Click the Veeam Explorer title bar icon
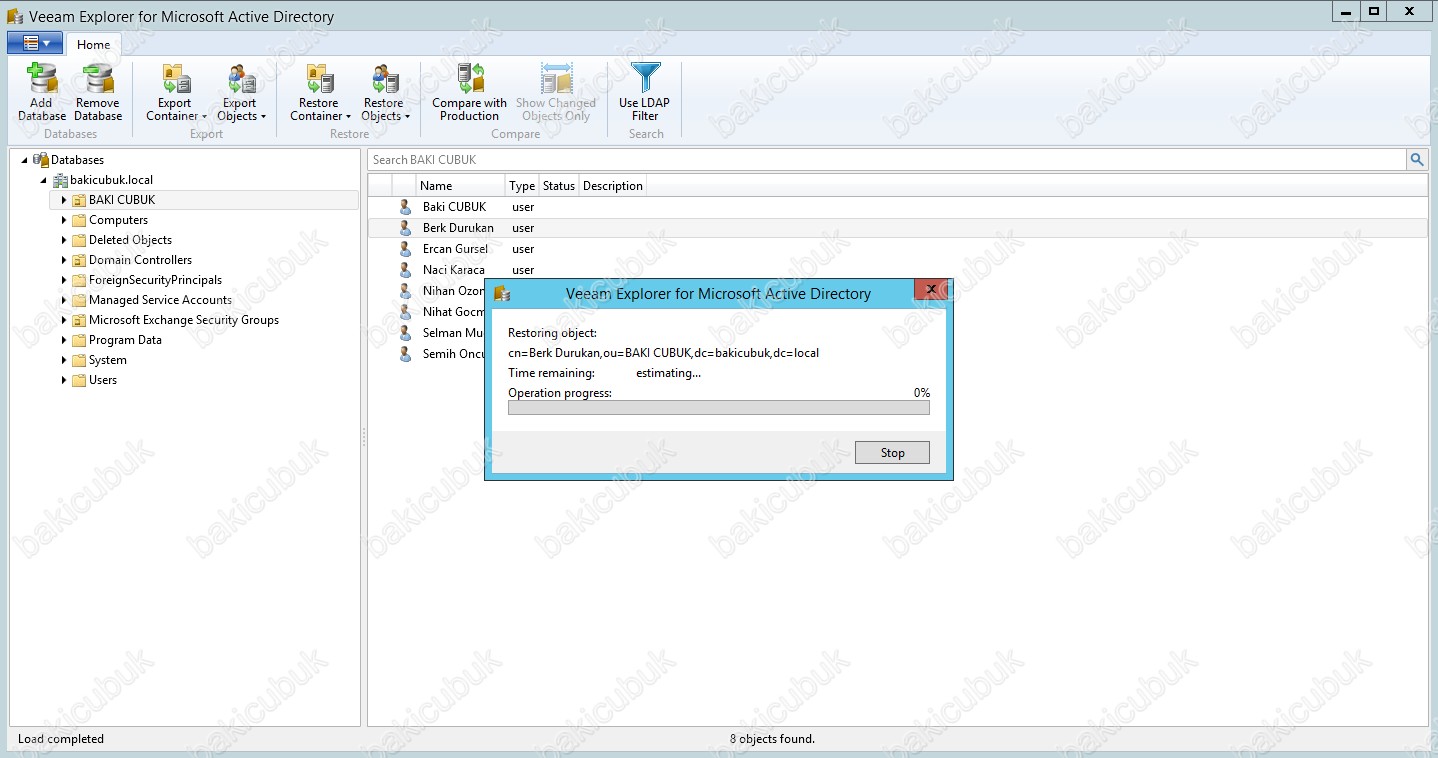The height and width of the screenshot is (758, 1438). [14, 16]
